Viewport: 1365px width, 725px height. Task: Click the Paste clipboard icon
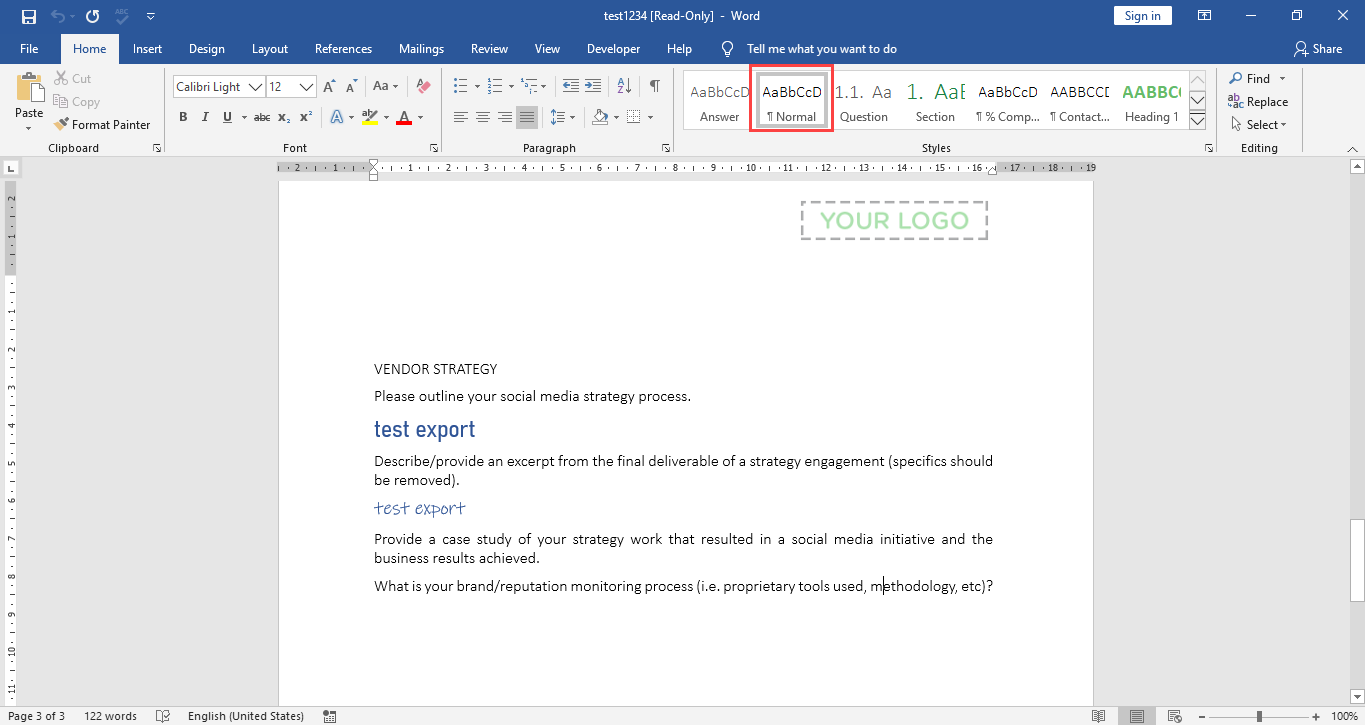[29, 88]
